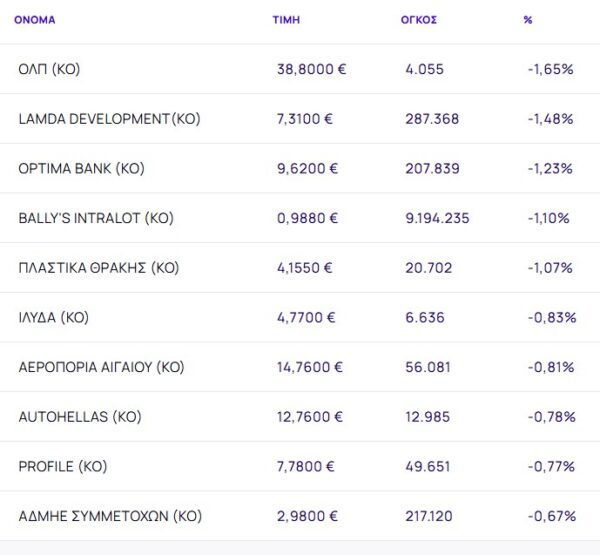Sort by ΟΓΚΟΣ column header
This screenshot has width=600, height=555.
[x=418, y=20]
